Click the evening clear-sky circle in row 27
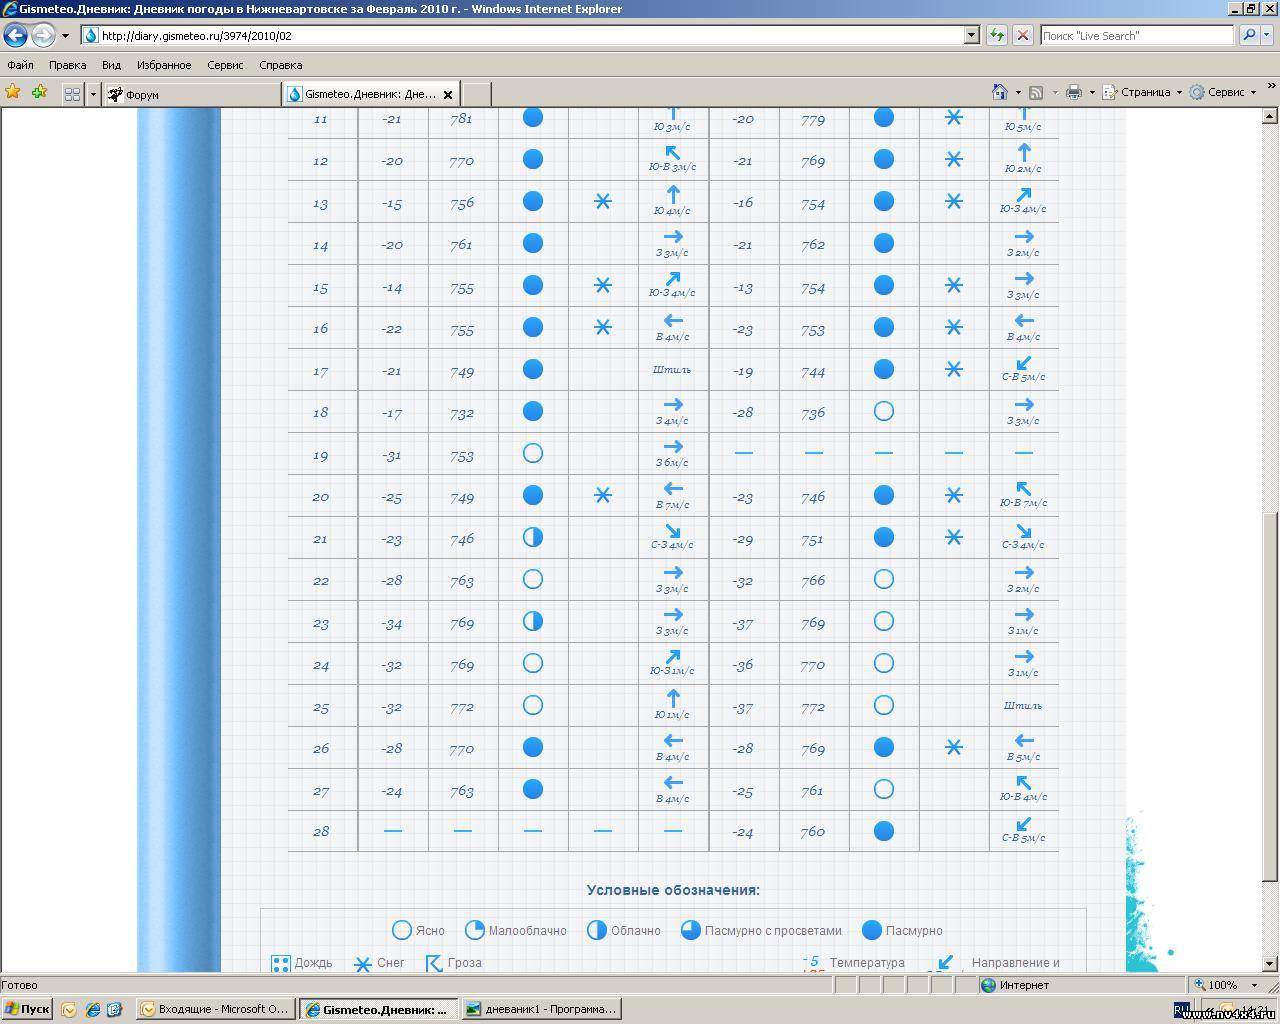 pyautogui.click(x=884, y=789)
